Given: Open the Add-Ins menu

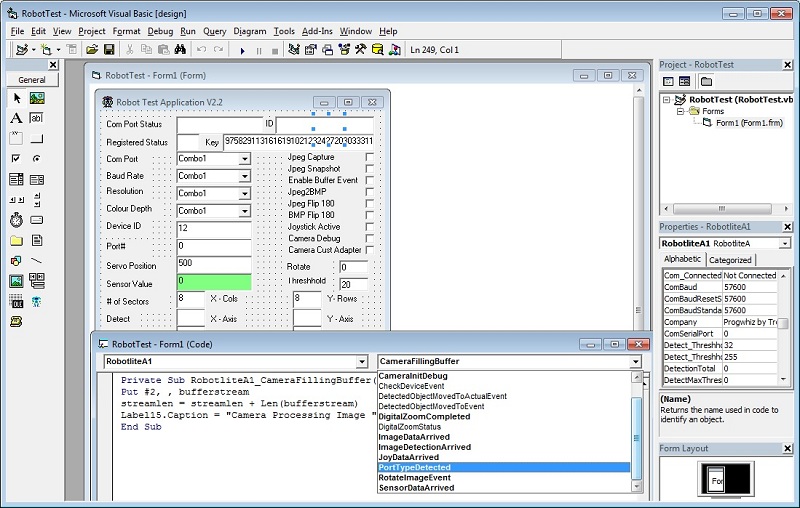Looking at the screenshot, I should point(317,31).
